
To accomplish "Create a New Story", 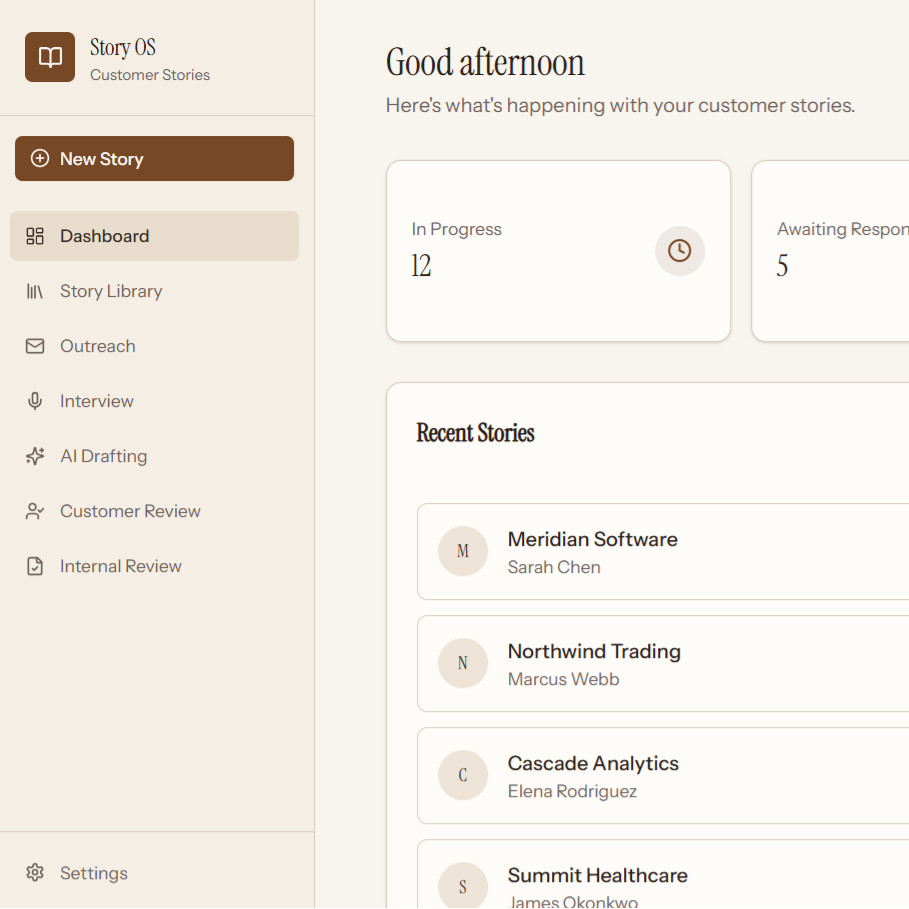I will pyautogui.click(x=154, y=159).
